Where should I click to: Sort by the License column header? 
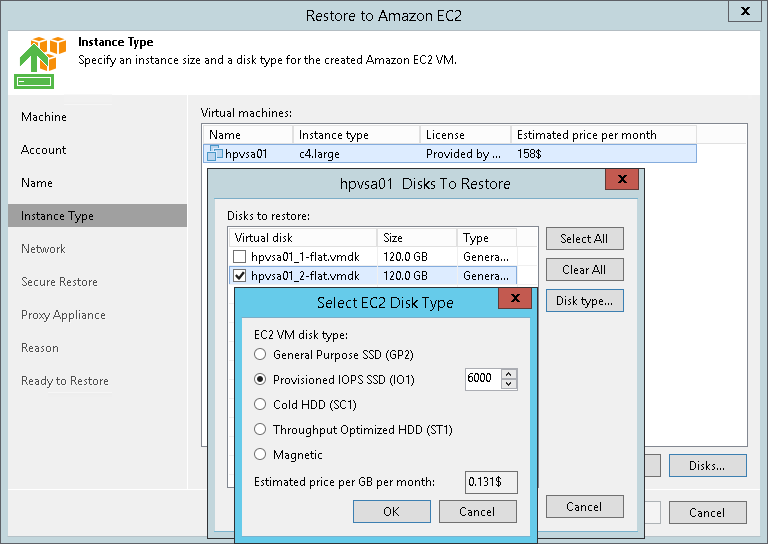[465, 135]
